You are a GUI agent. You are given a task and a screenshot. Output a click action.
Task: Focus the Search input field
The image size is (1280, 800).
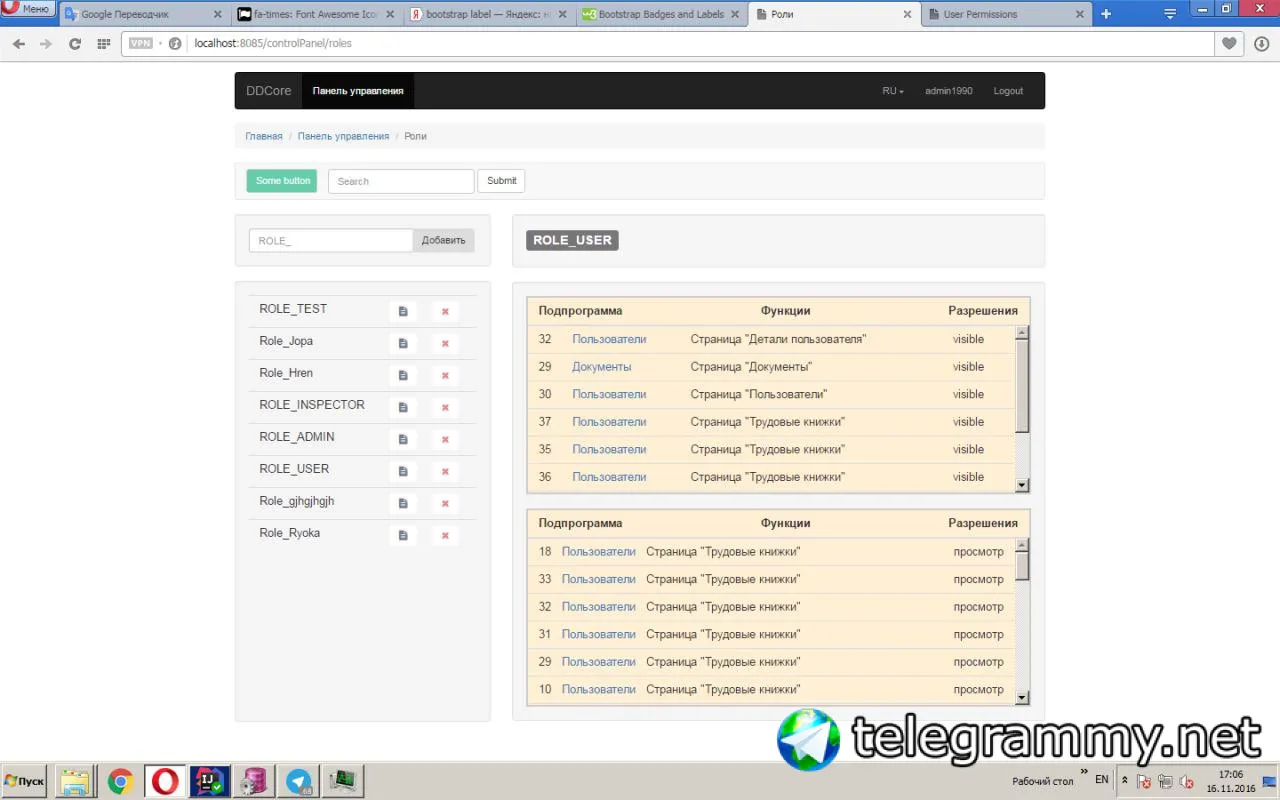[401, 181]
